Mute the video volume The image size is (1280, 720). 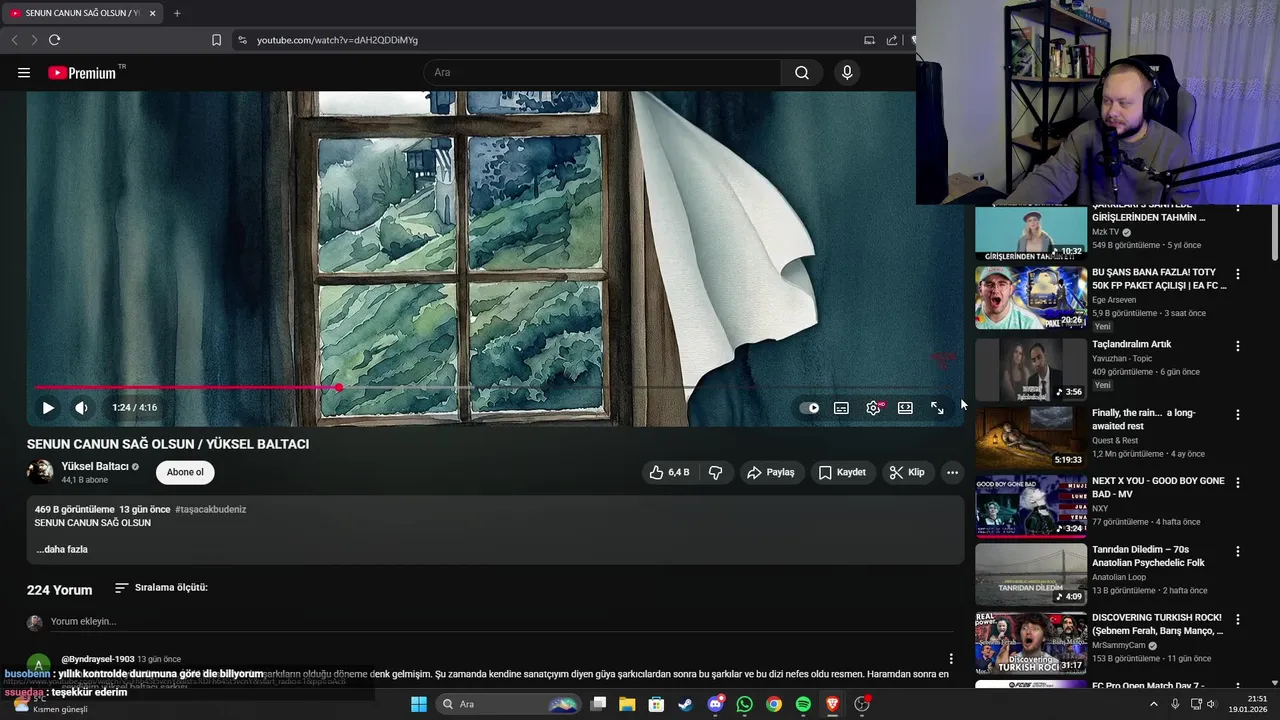pyautogui.click(x=81, y=408)
